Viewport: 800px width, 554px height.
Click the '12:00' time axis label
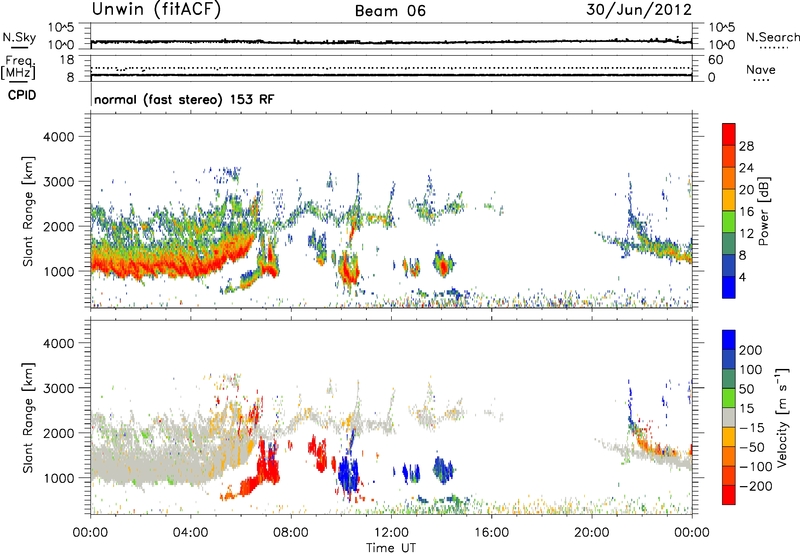pos(391,533)
